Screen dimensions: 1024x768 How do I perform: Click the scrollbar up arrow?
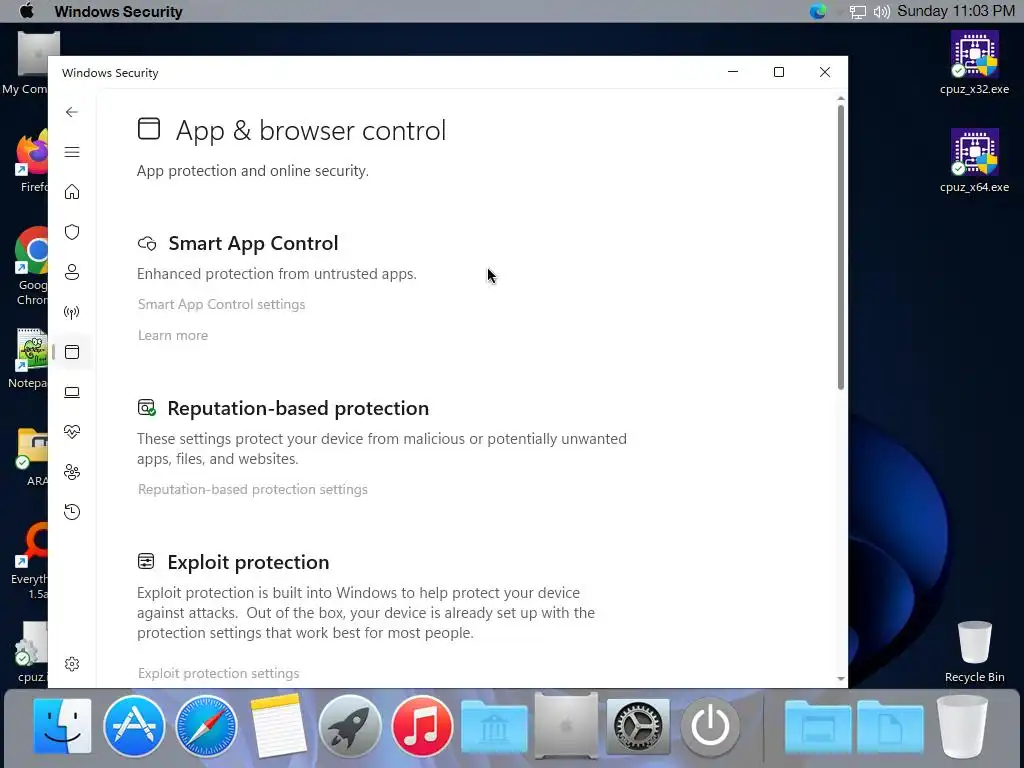[840, 99]
